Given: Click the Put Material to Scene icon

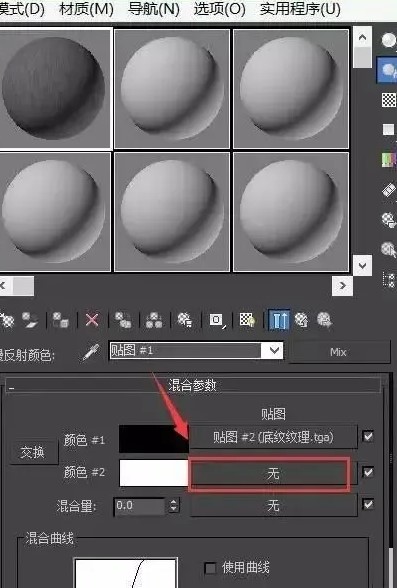Looking at the screenshot, I should pyautogui.click(x=30, y=320).
